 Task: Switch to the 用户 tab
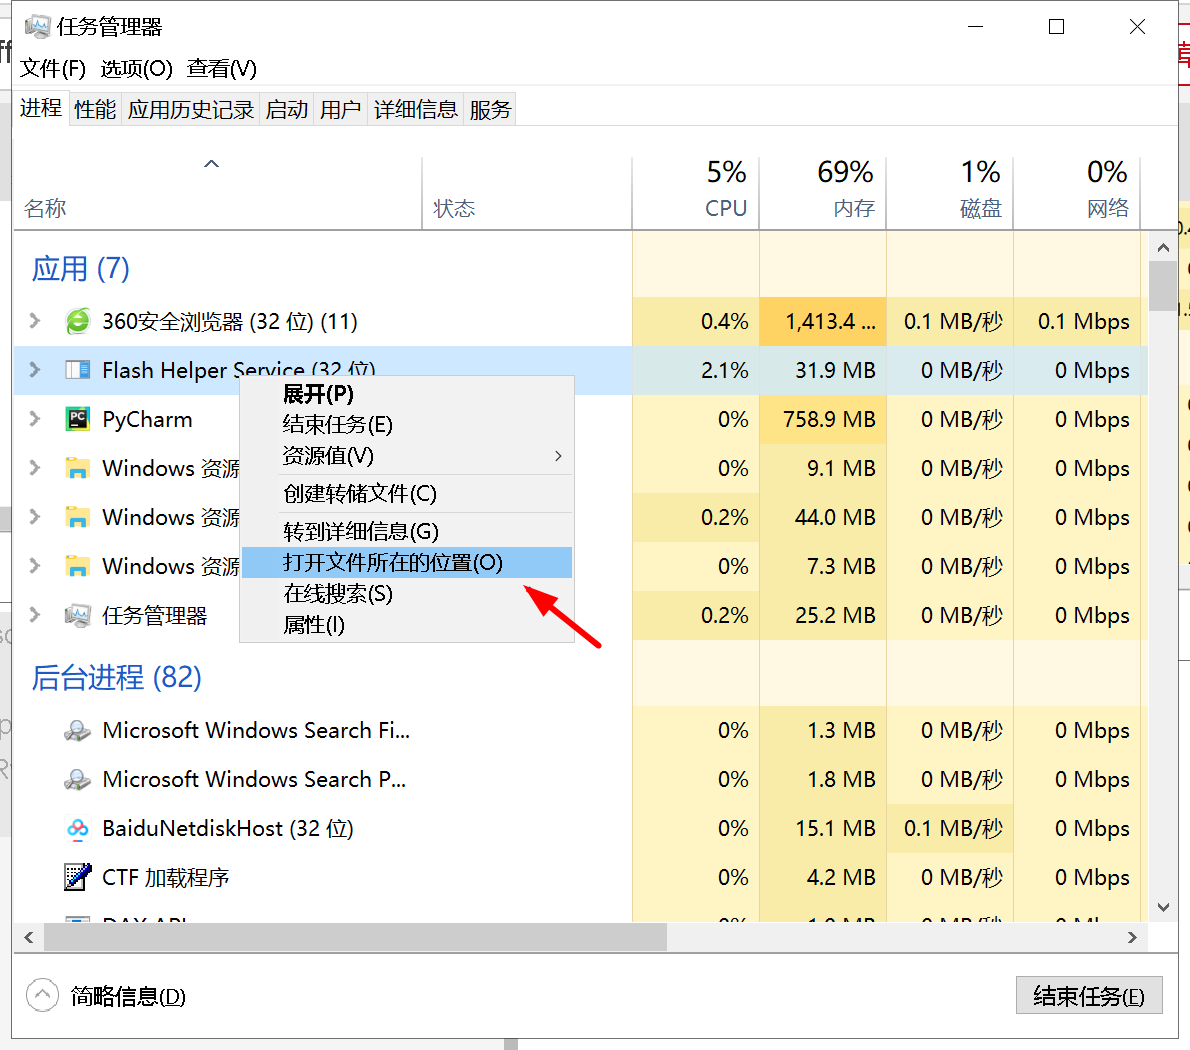point(340,109)
